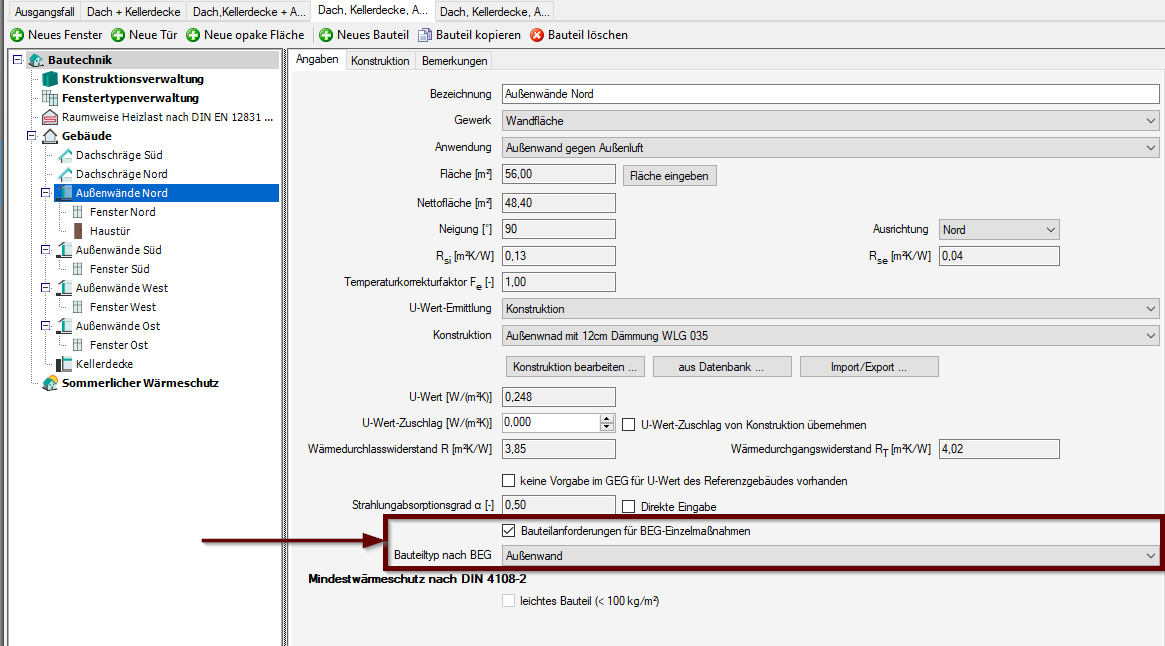
Task: Click the Bauteil kopieren icon
Action: pos(425,35)
